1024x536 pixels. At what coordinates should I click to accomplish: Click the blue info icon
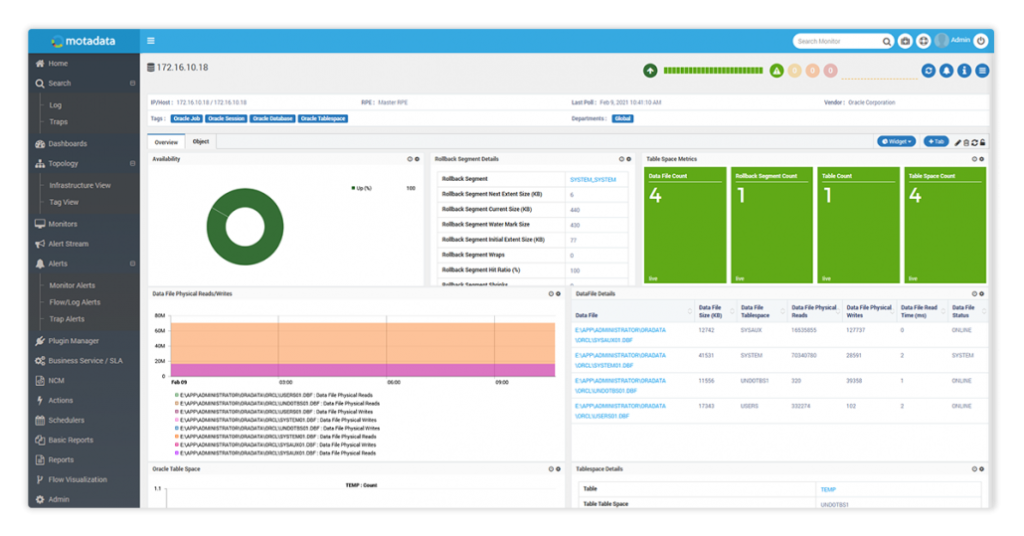pyautogui.click(x=964, y=70)
